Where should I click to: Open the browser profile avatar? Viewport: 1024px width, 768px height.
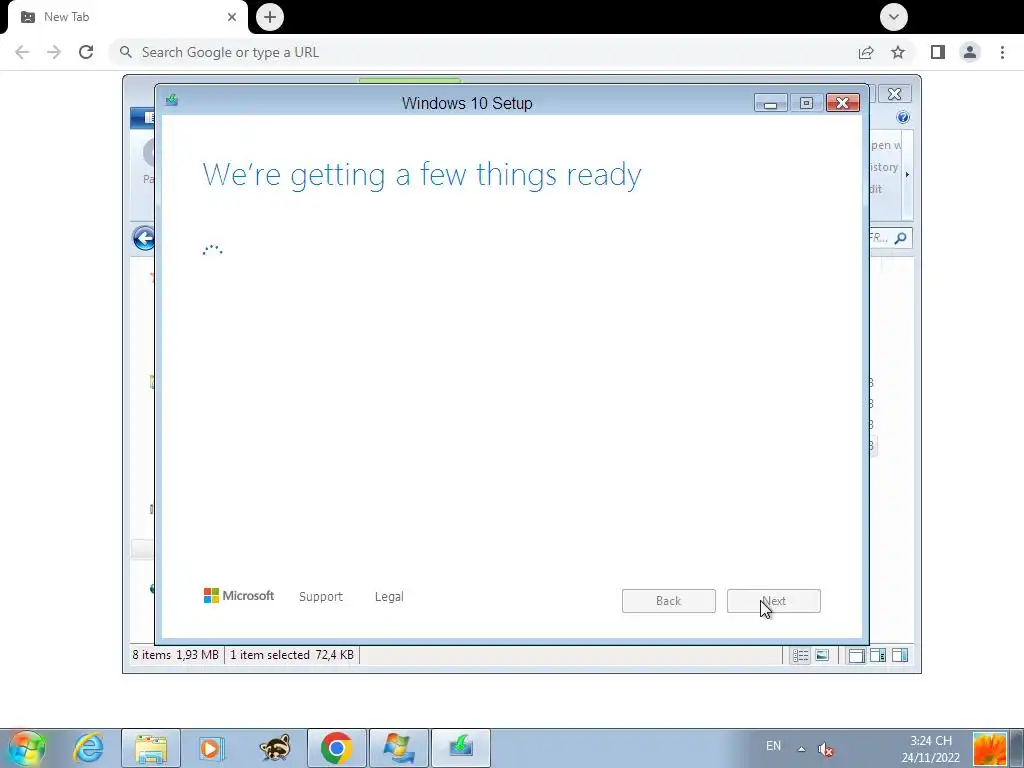tap(970, 52)
